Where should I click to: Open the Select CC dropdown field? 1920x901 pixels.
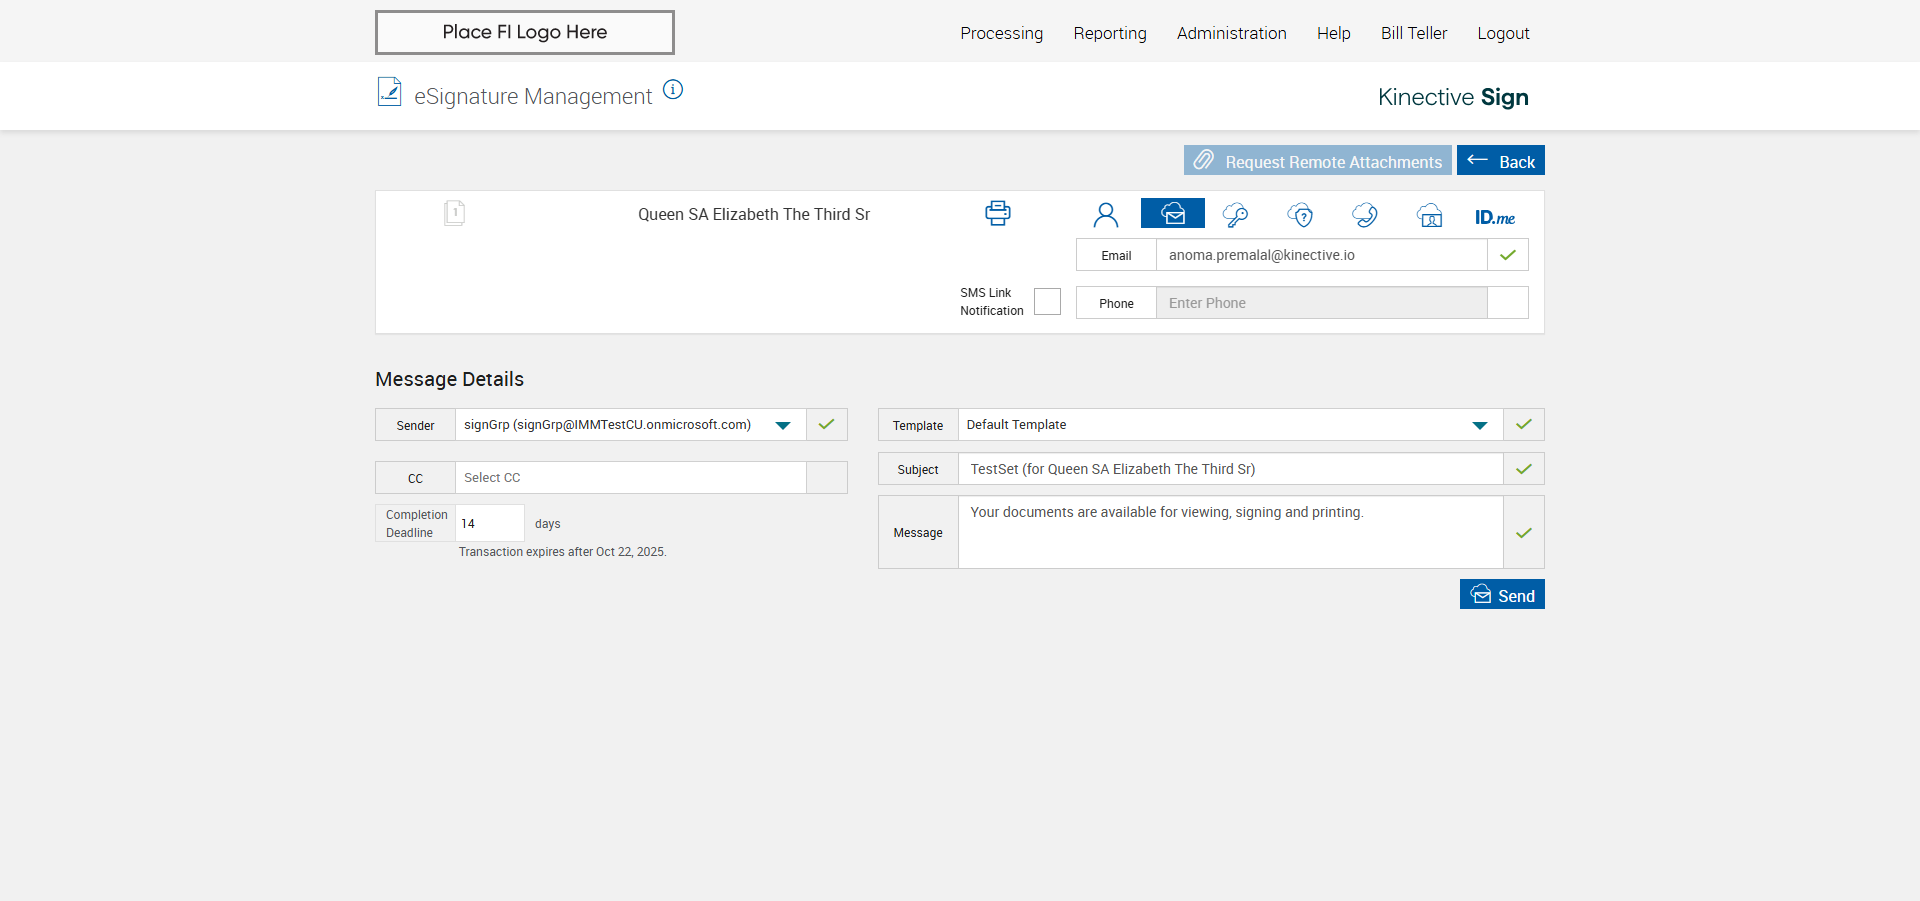(x=630, y=478)
